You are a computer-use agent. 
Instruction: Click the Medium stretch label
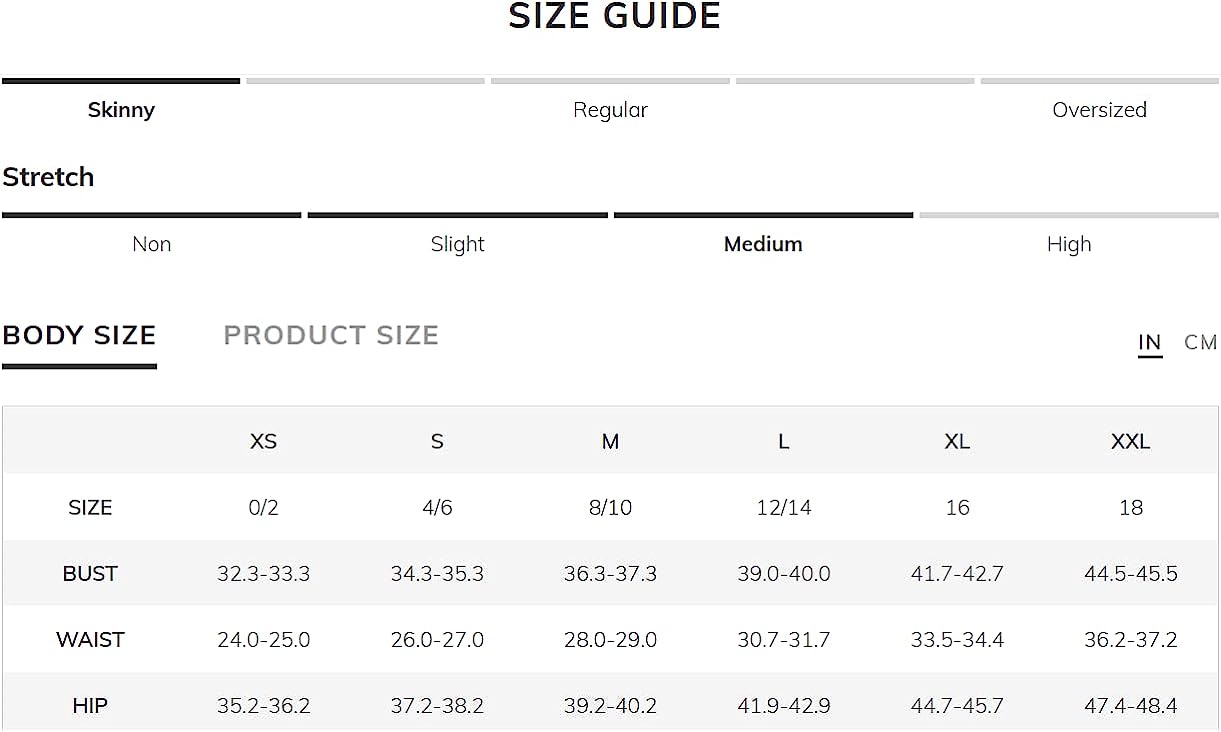click(x=763, y=244)
